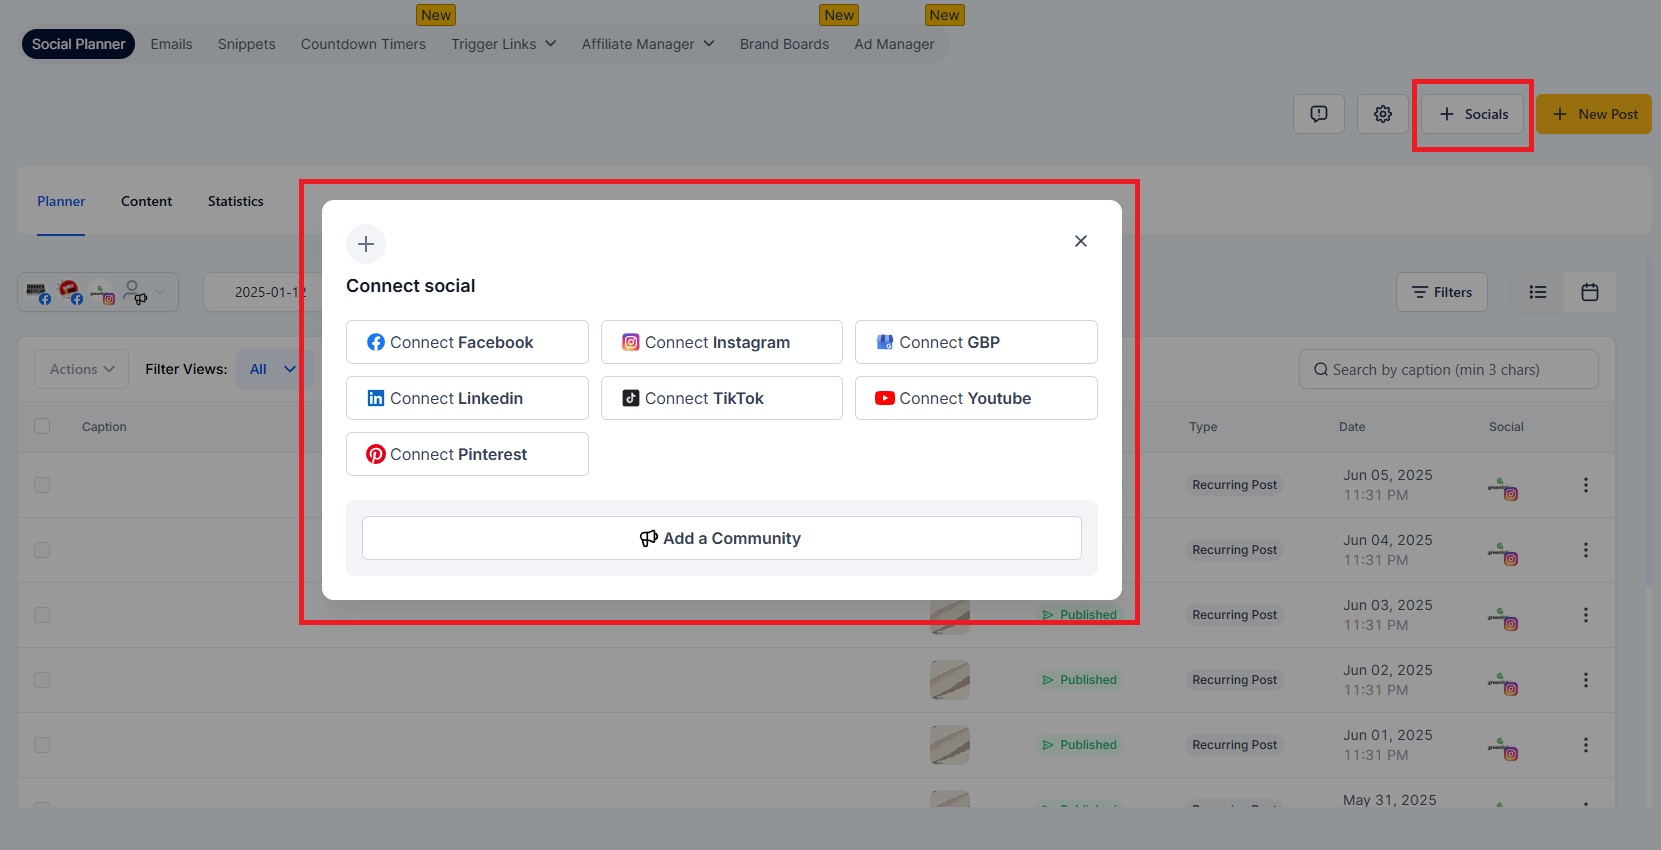Image resolution: width=1661 pixels, height=850 pixels.
Task: Click the Date column header
Action: coord(1352,427)
